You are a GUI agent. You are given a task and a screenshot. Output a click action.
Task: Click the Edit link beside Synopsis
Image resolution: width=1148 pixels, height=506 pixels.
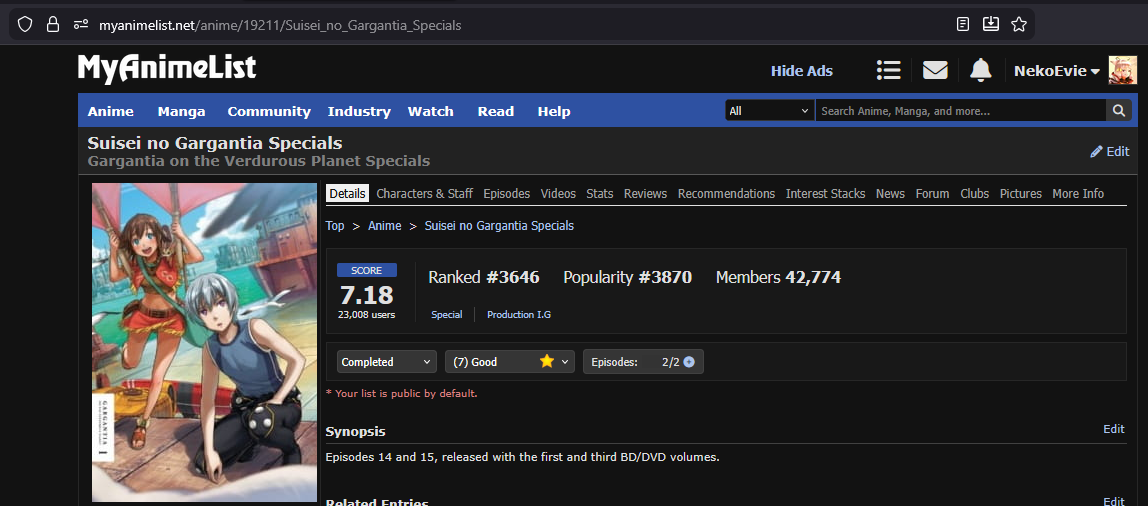pos(1114,429)
